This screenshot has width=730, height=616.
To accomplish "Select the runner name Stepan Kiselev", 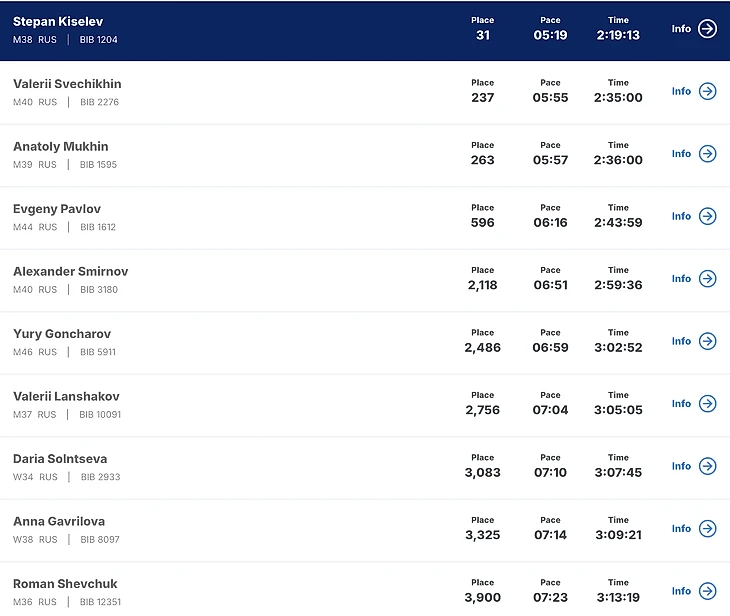I will pyautogui.click(x=58, y=22).
